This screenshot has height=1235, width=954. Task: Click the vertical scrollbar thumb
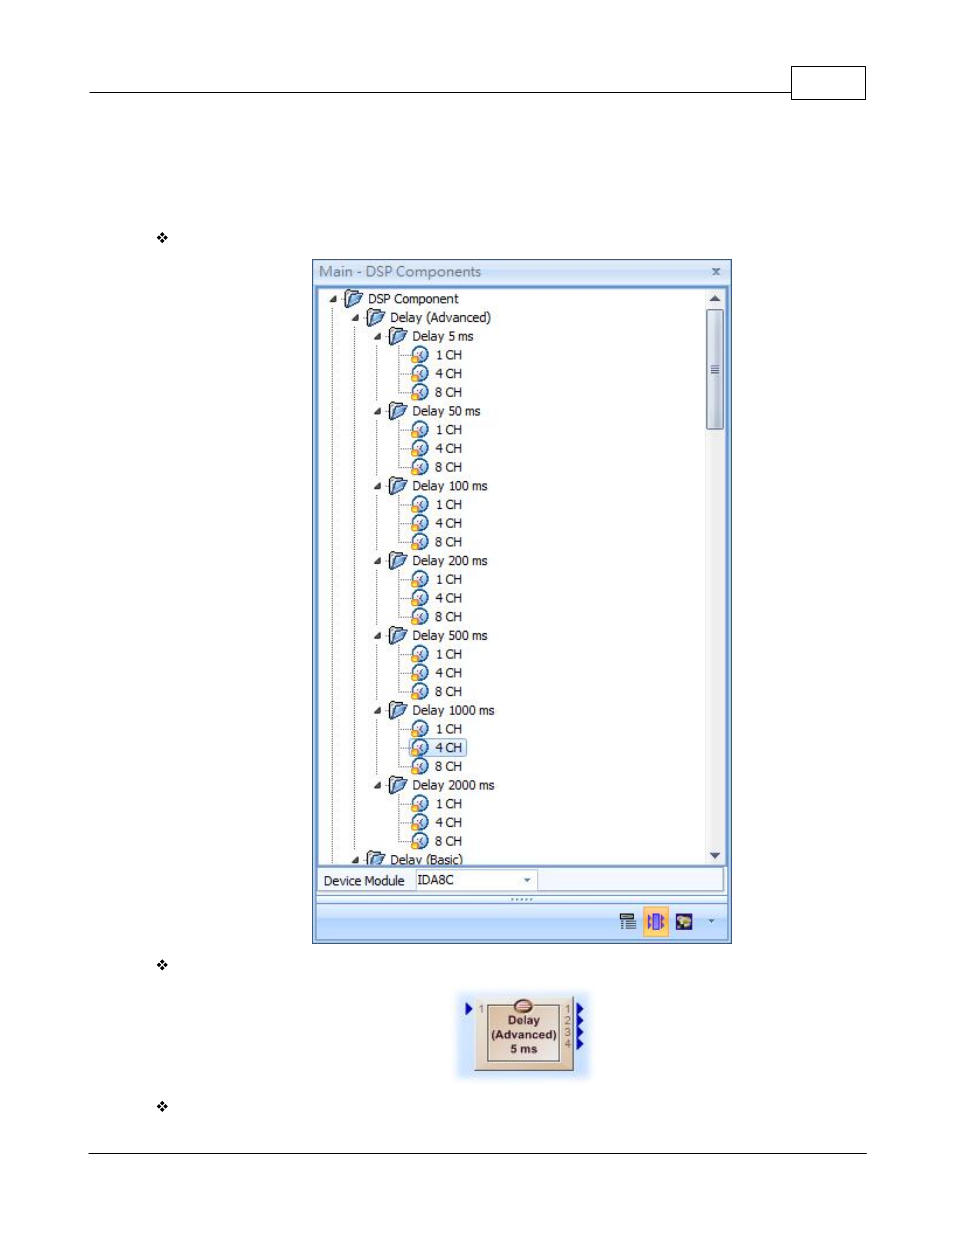(715, 369)
